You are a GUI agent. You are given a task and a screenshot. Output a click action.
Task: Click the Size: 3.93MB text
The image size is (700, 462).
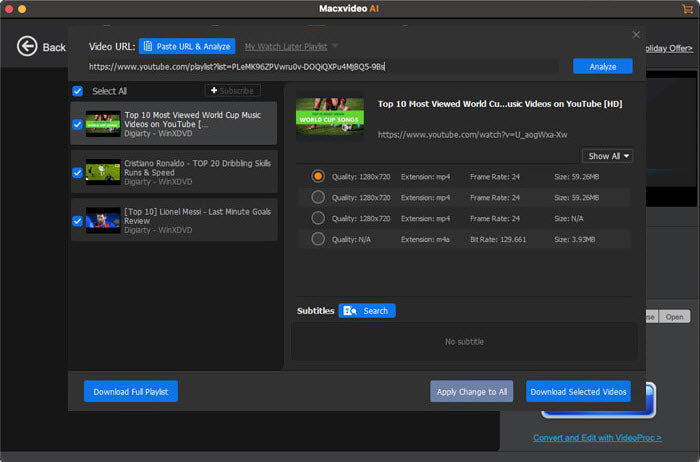574,239
